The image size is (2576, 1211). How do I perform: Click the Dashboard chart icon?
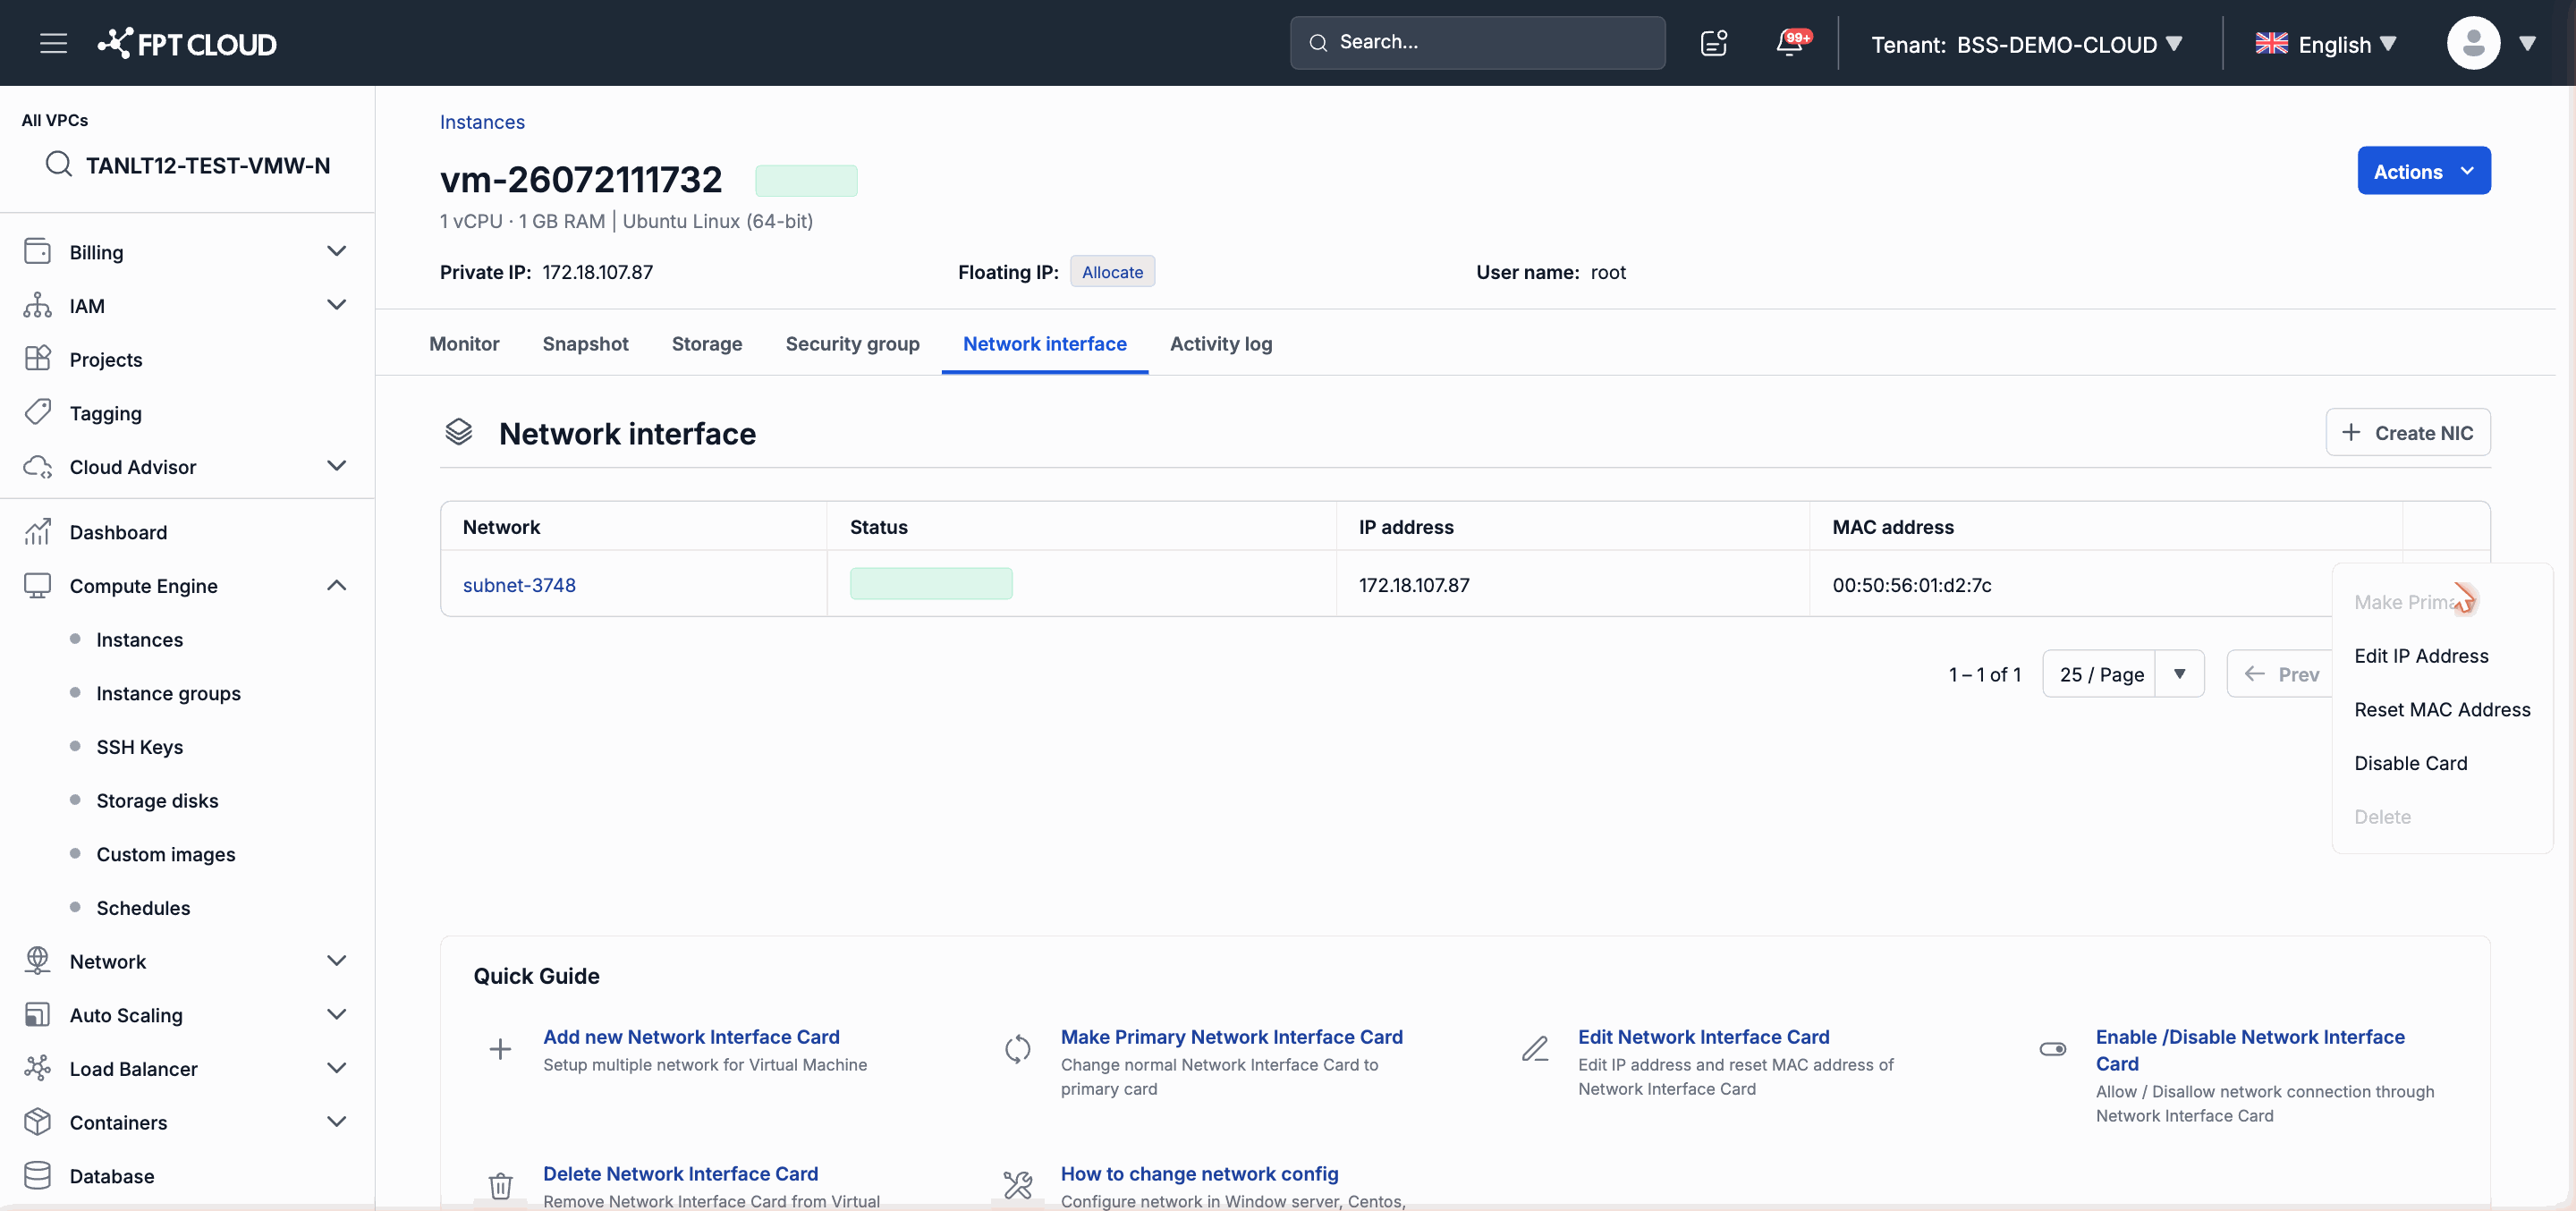coord(37,531)
